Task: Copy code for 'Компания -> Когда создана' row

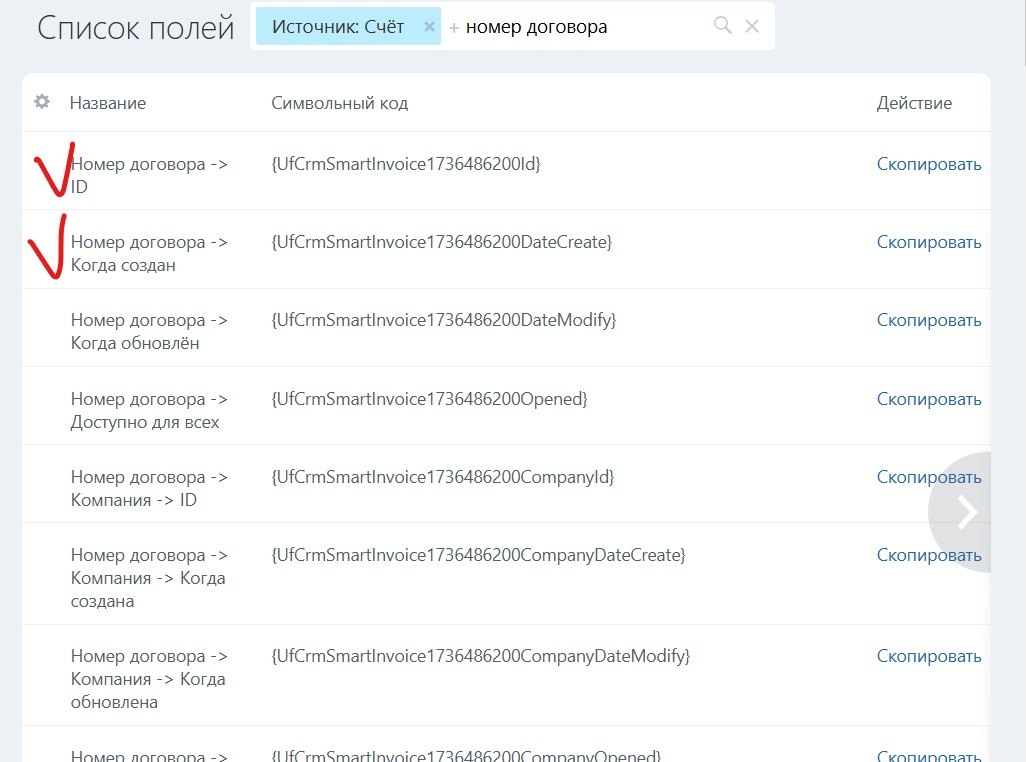Action: (929, 555)
